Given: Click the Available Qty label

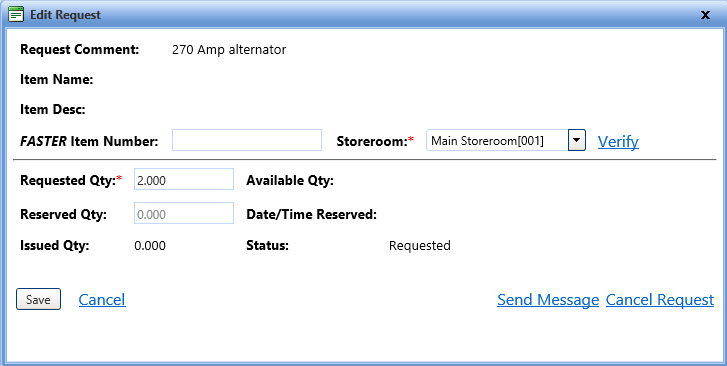Looking at the screenshot, I should point(290,180).
